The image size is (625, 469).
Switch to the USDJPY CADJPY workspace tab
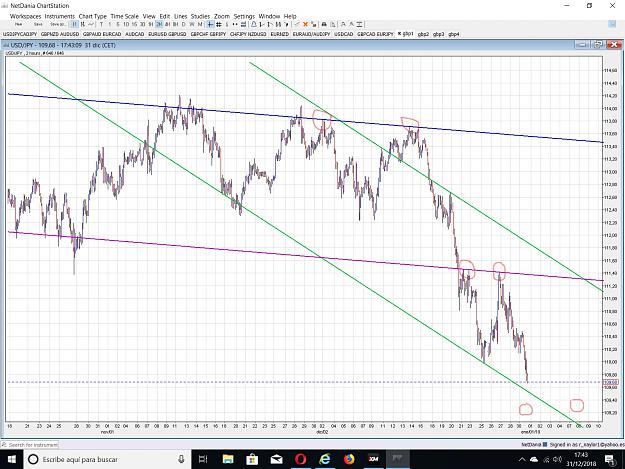click(x=20, y=34)
